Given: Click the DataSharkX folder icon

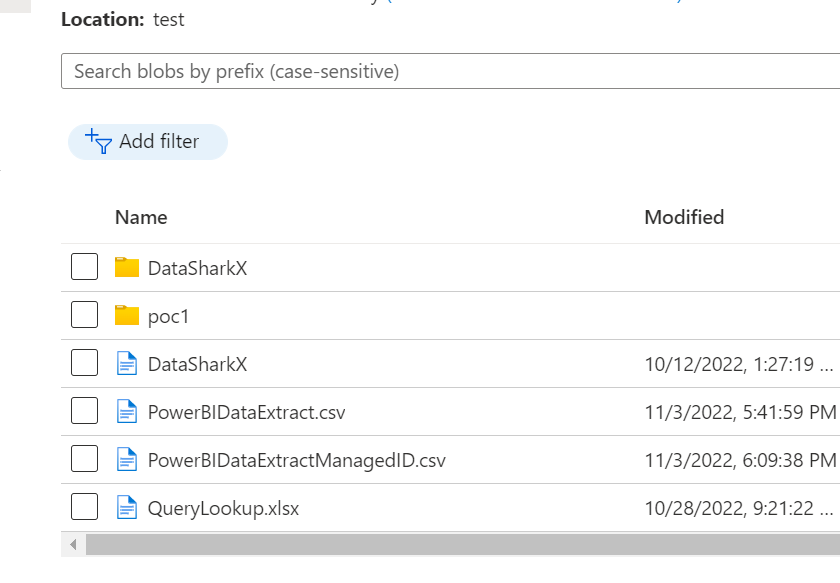Looking at the screenshot, I should click(x=127, y=267).
